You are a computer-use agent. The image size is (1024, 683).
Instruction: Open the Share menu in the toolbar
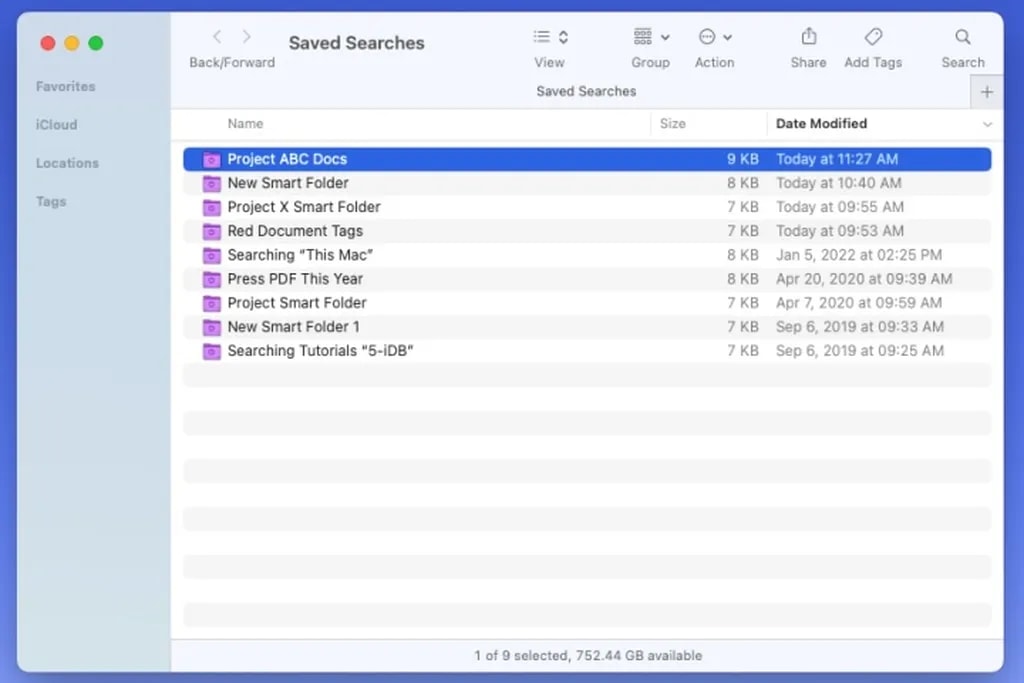(x=808, y=36)
